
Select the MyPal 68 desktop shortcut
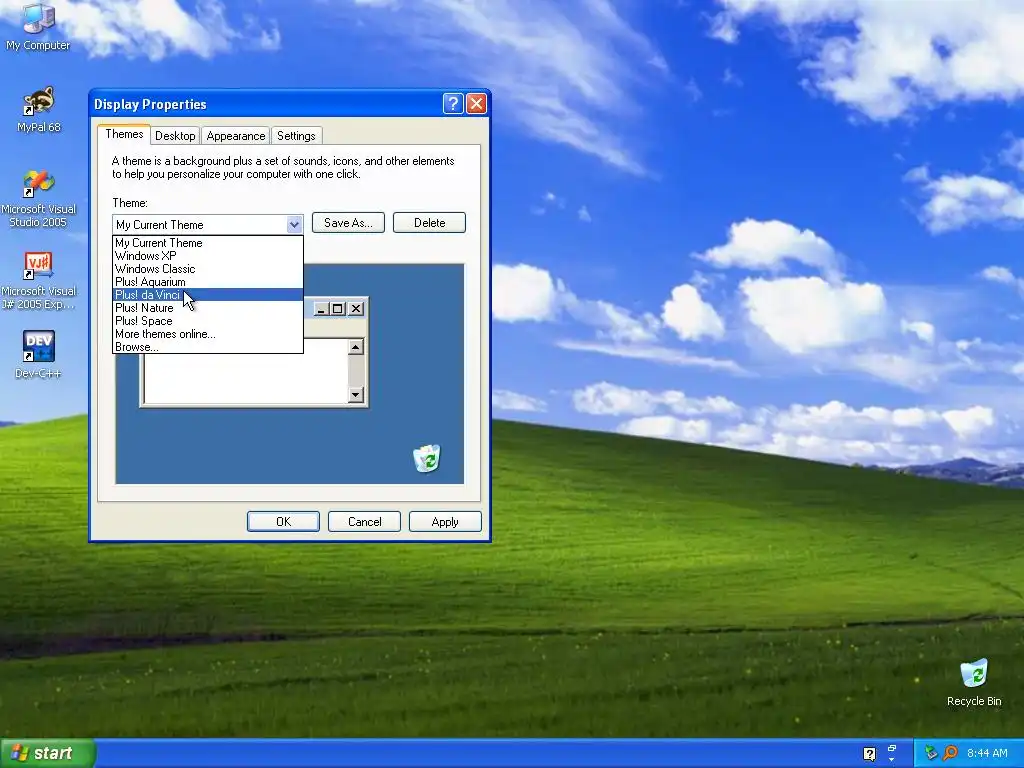coord(39,109)
